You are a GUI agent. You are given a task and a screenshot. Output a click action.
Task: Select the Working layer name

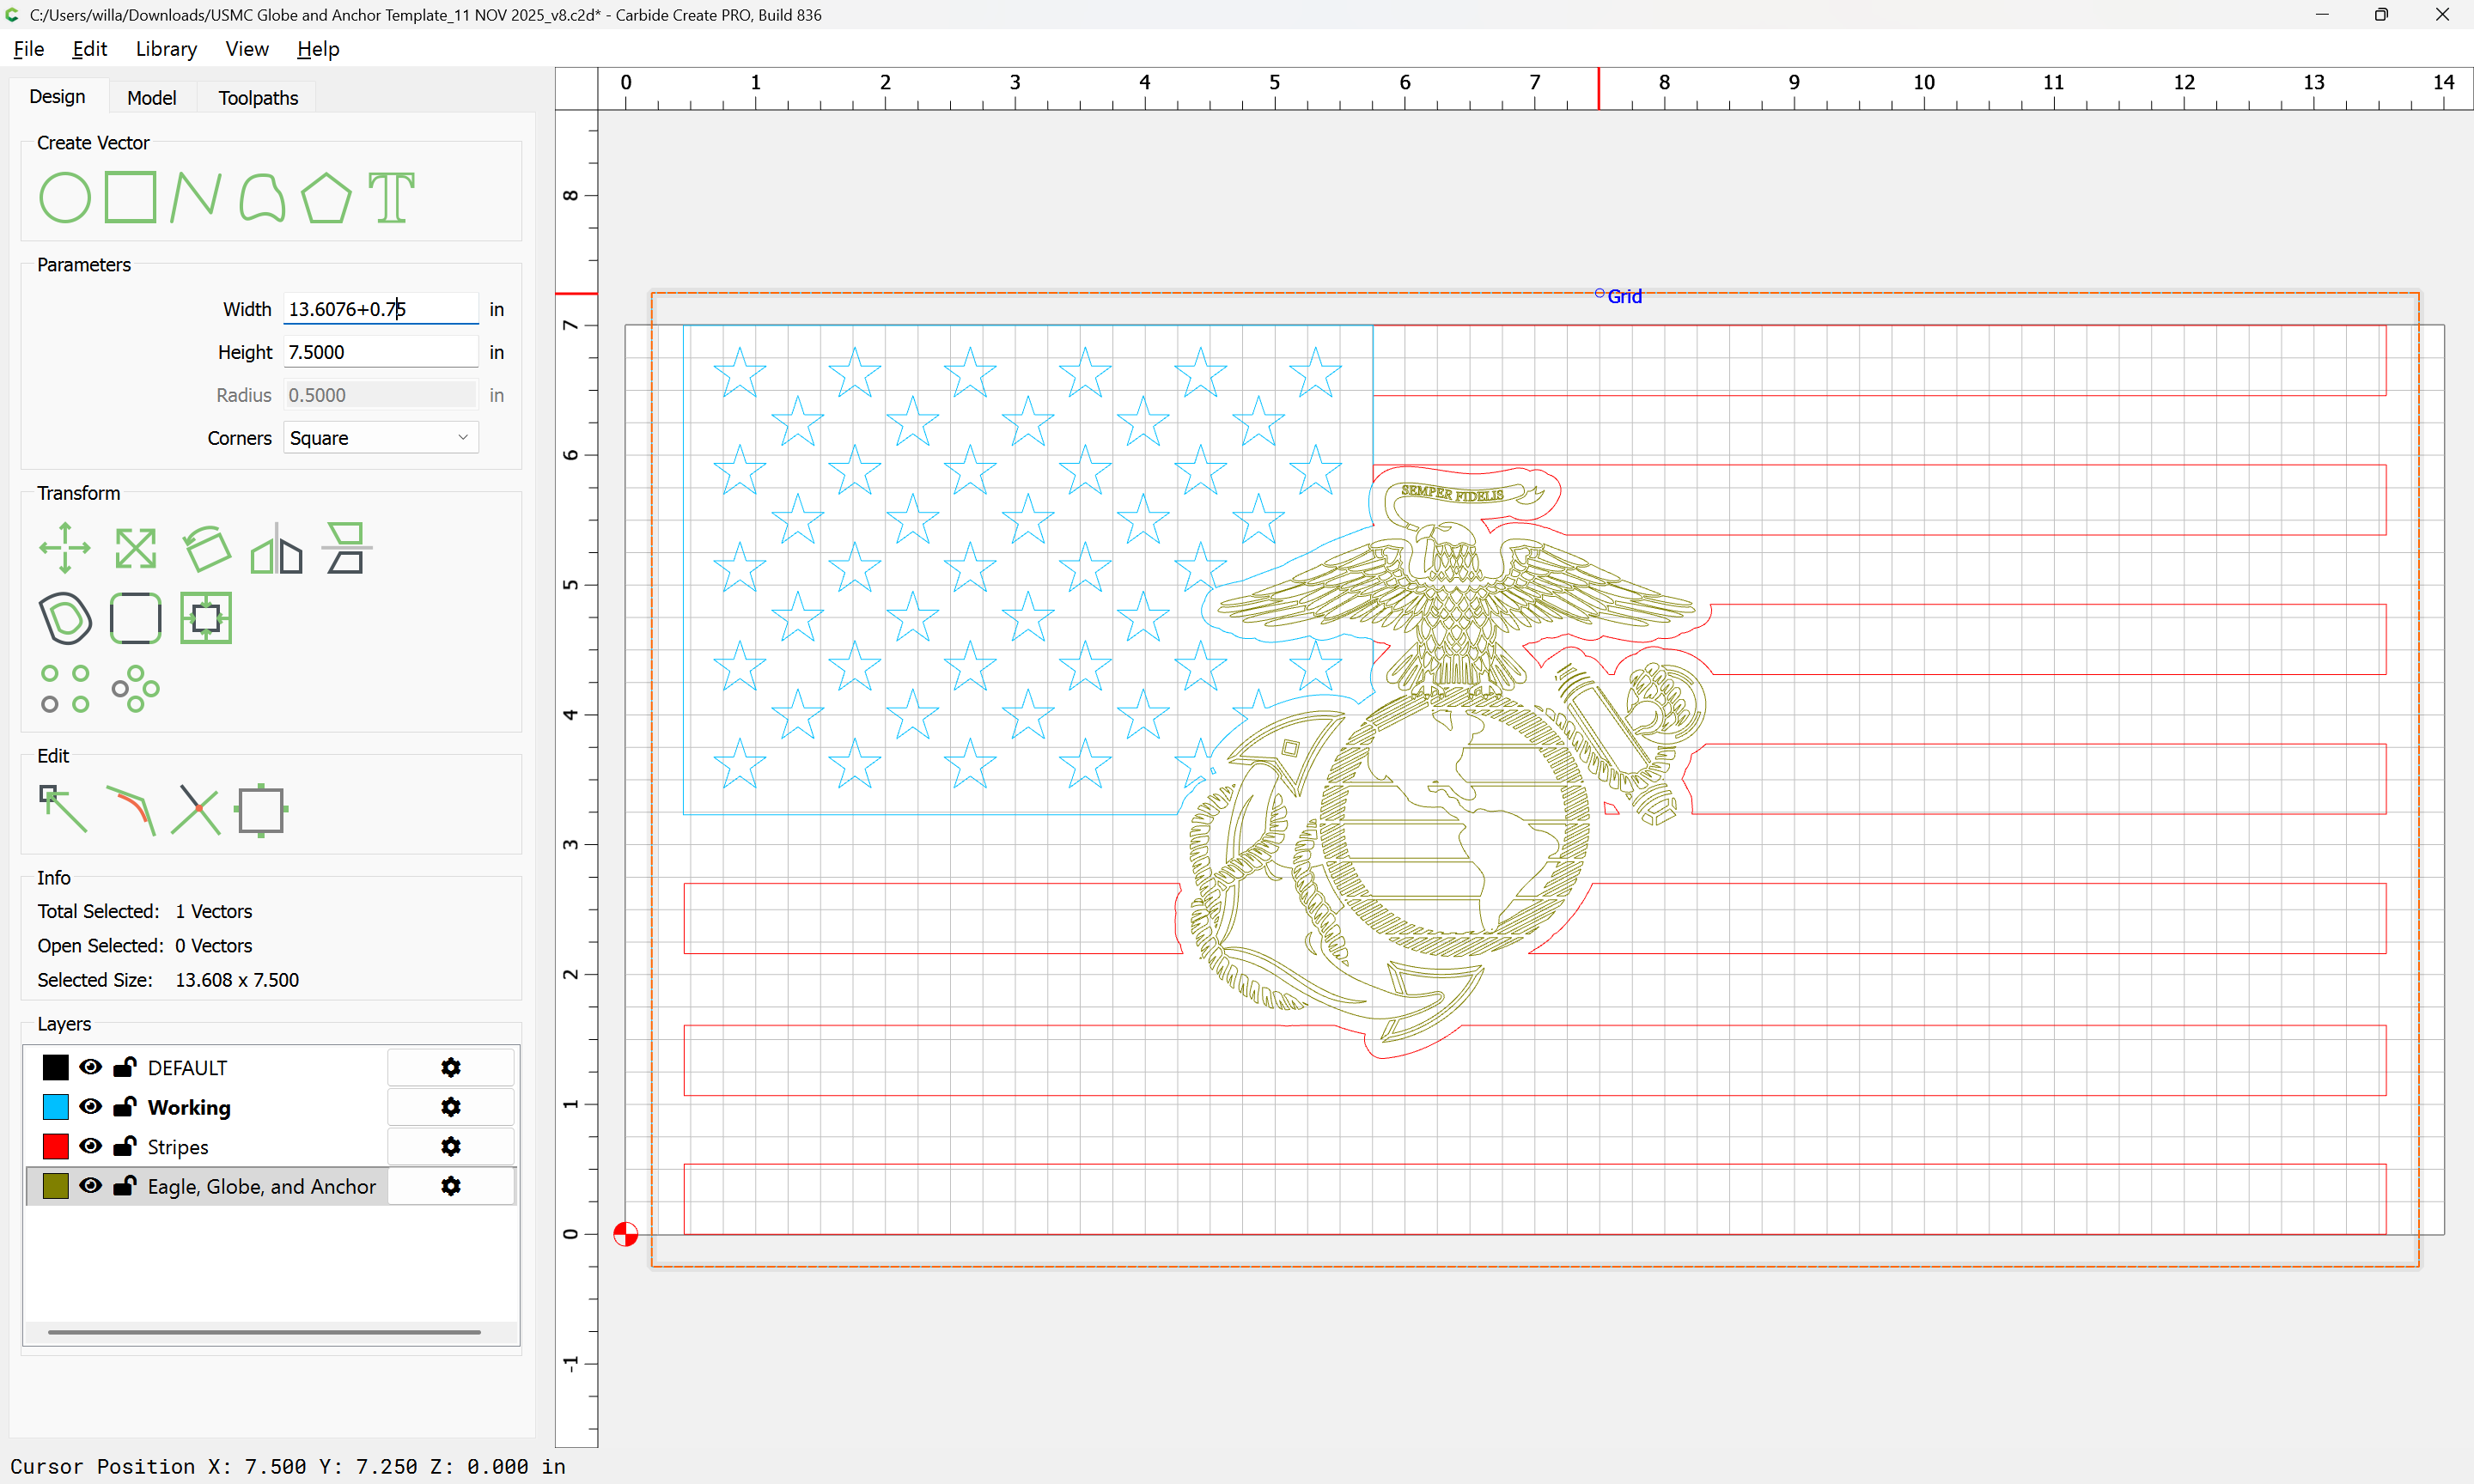click(x=189, y=1107)
